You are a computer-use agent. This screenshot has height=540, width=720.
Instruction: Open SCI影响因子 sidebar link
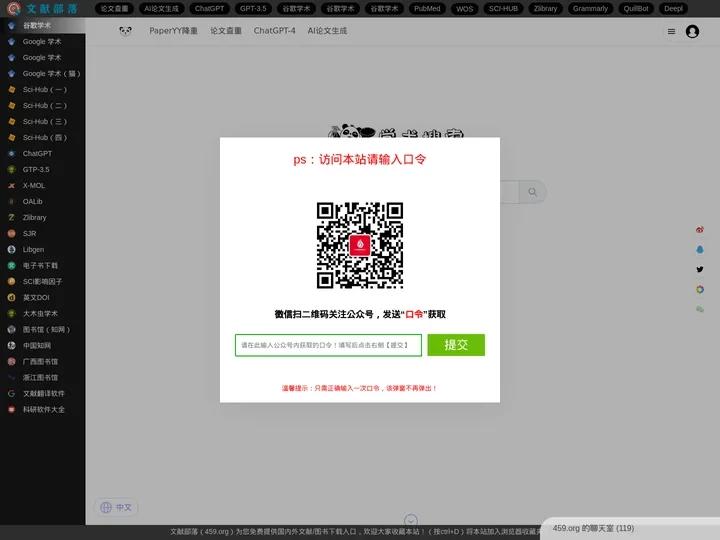[x=43, y=281]
